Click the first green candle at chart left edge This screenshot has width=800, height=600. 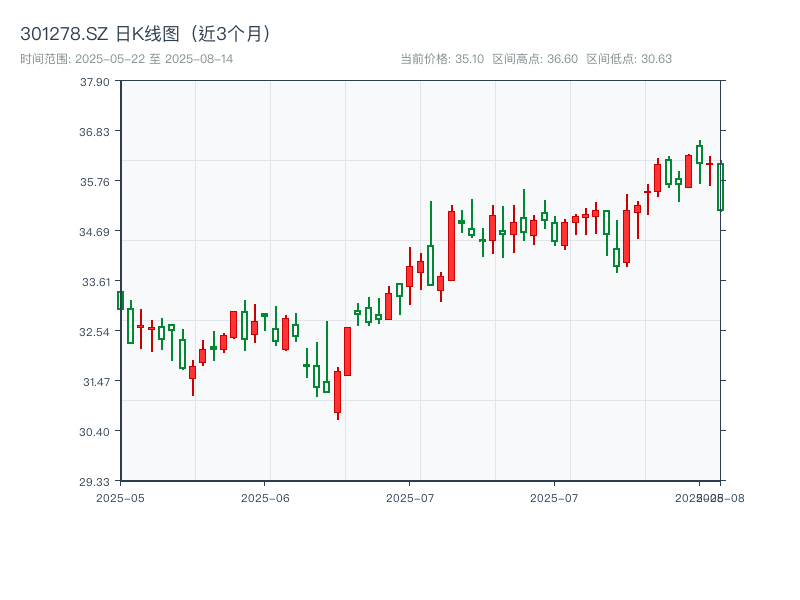(120, 300)
